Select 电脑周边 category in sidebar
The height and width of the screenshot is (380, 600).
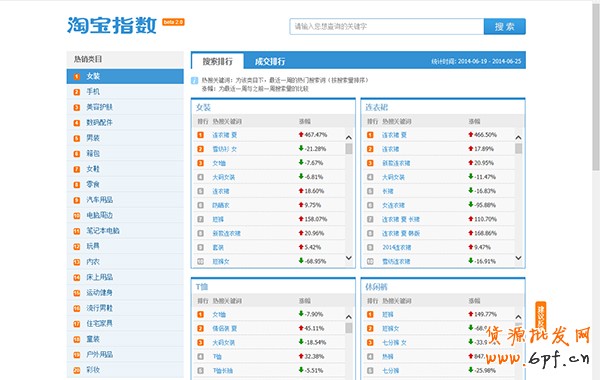125,215
